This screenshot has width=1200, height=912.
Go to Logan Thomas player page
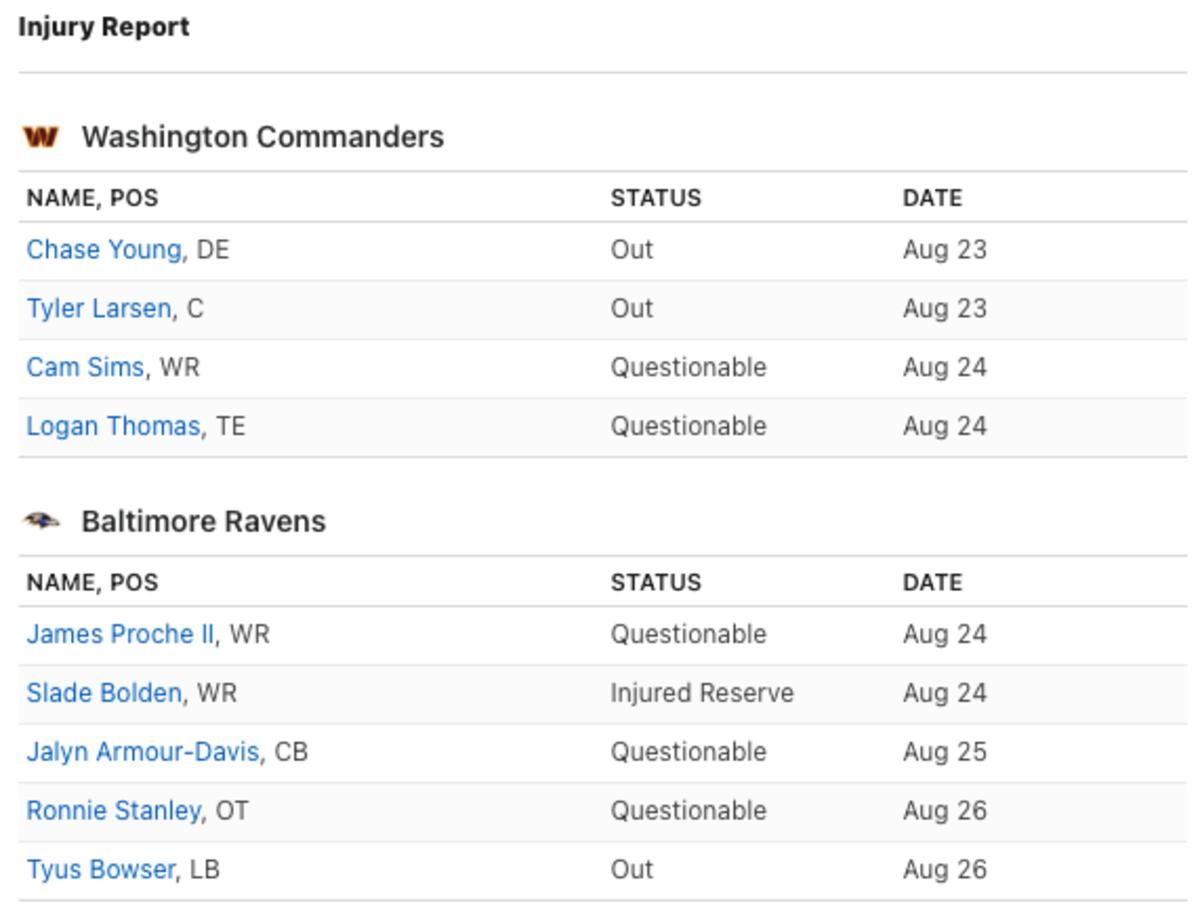113,426
